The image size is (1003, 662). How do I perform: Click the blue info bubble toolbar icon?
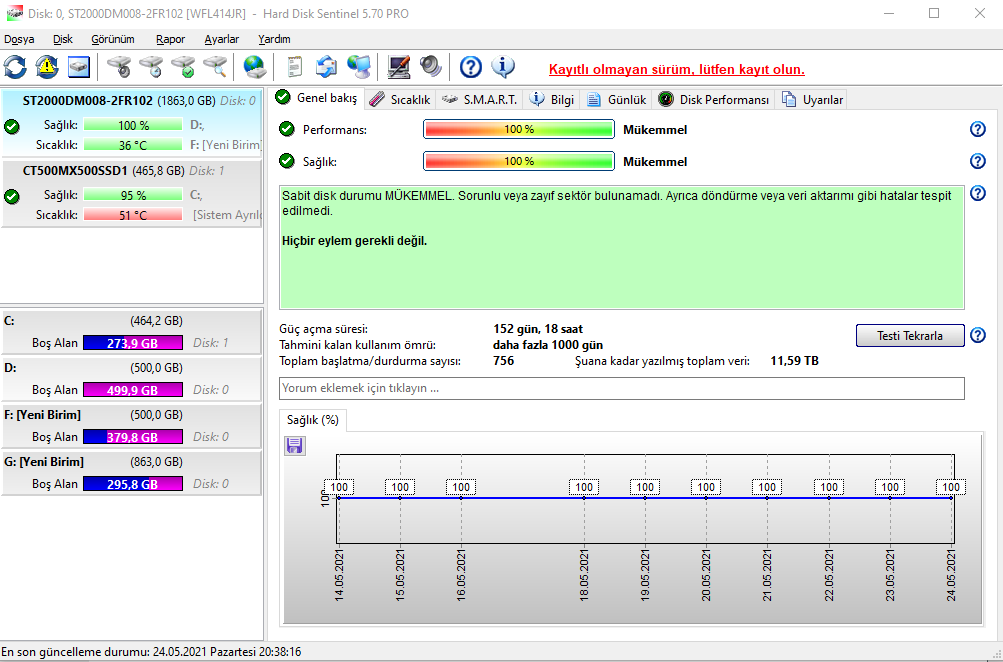click(503, 67)
